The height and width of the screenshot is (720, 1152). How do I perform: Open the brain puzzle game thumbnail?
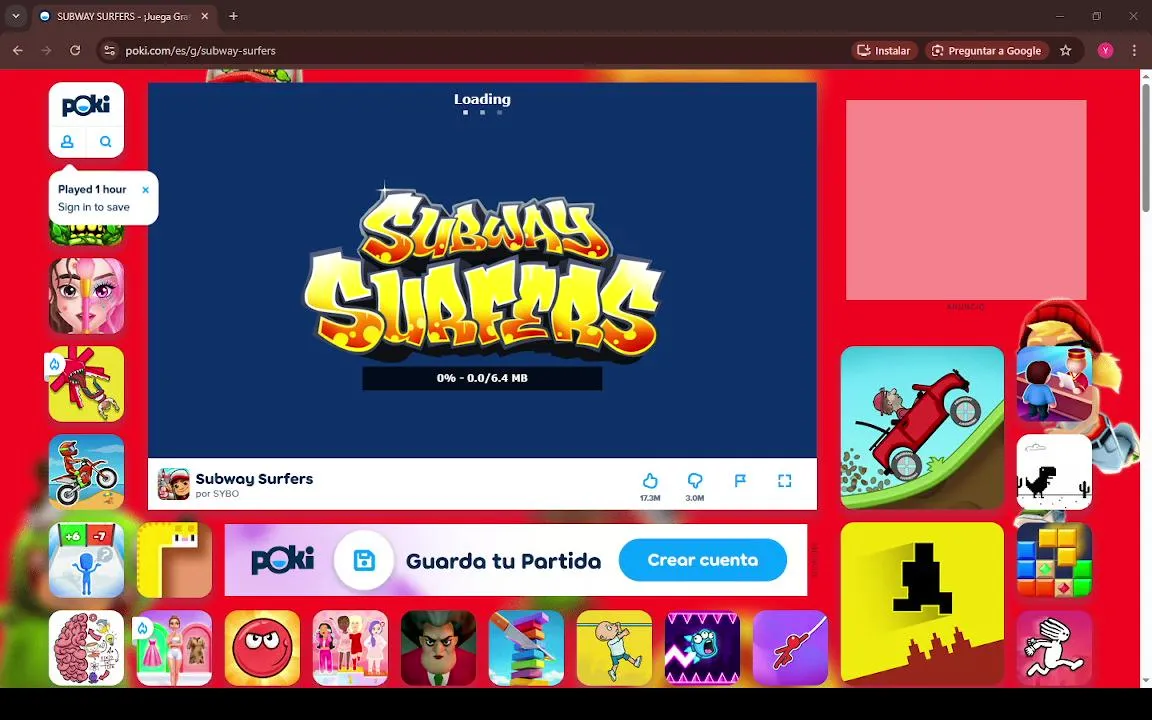click(x=86, y=648)
